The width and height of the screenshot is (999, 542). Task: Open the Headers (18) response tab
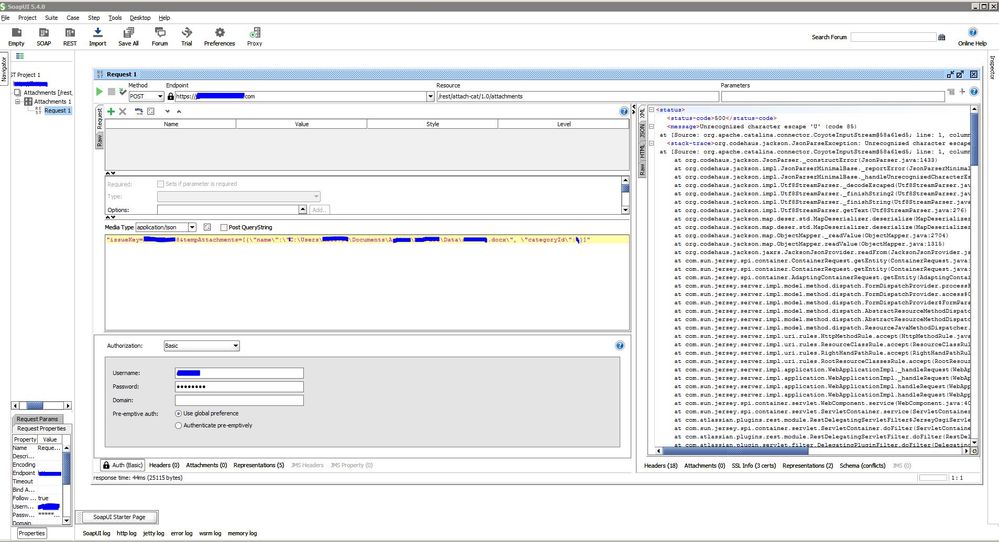(661, 466)
